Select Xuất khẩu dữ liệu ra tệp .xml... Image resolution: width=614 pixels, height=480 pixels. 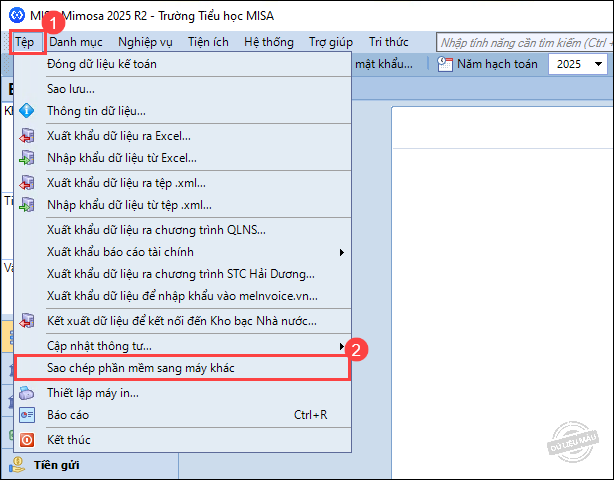182,183
